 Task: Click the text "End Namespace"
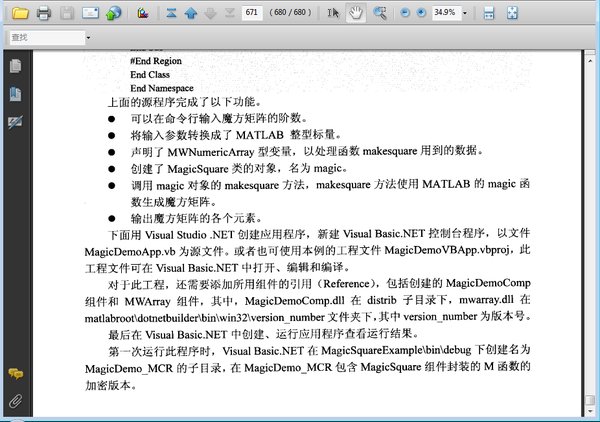tap(162, 88)
